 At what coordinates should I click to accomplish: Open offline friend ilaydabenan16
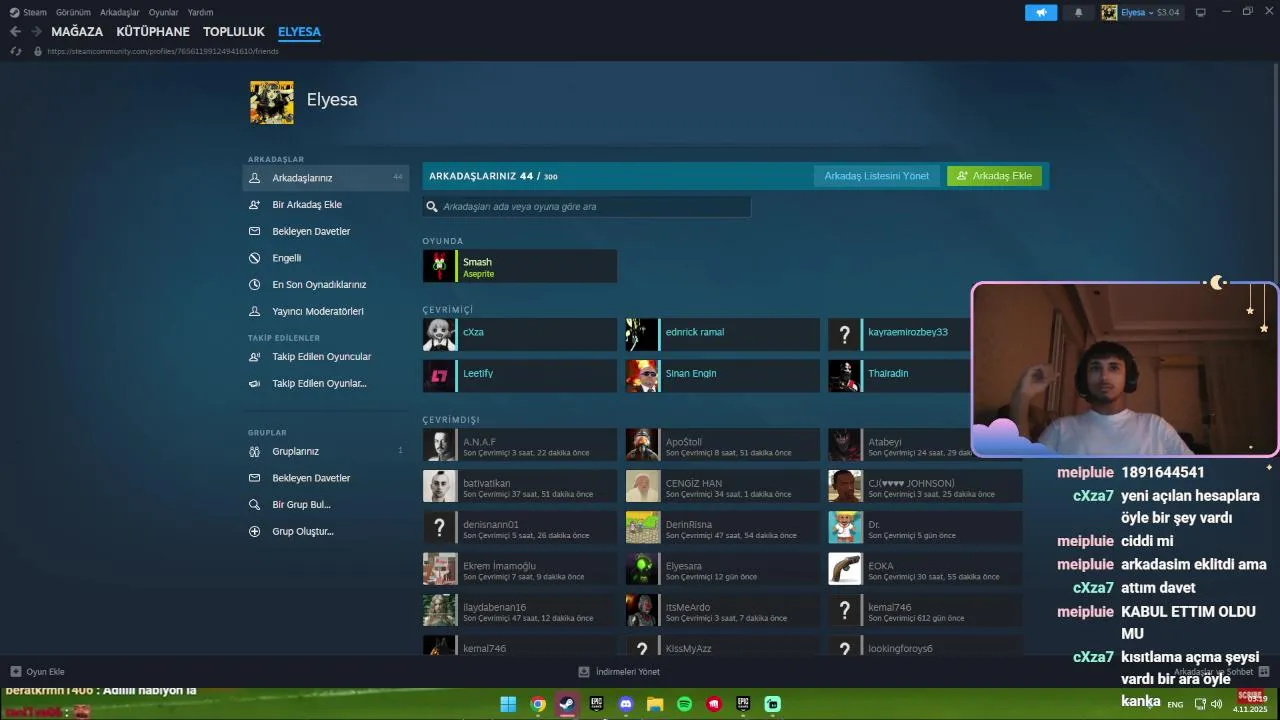tap(520, 611)
